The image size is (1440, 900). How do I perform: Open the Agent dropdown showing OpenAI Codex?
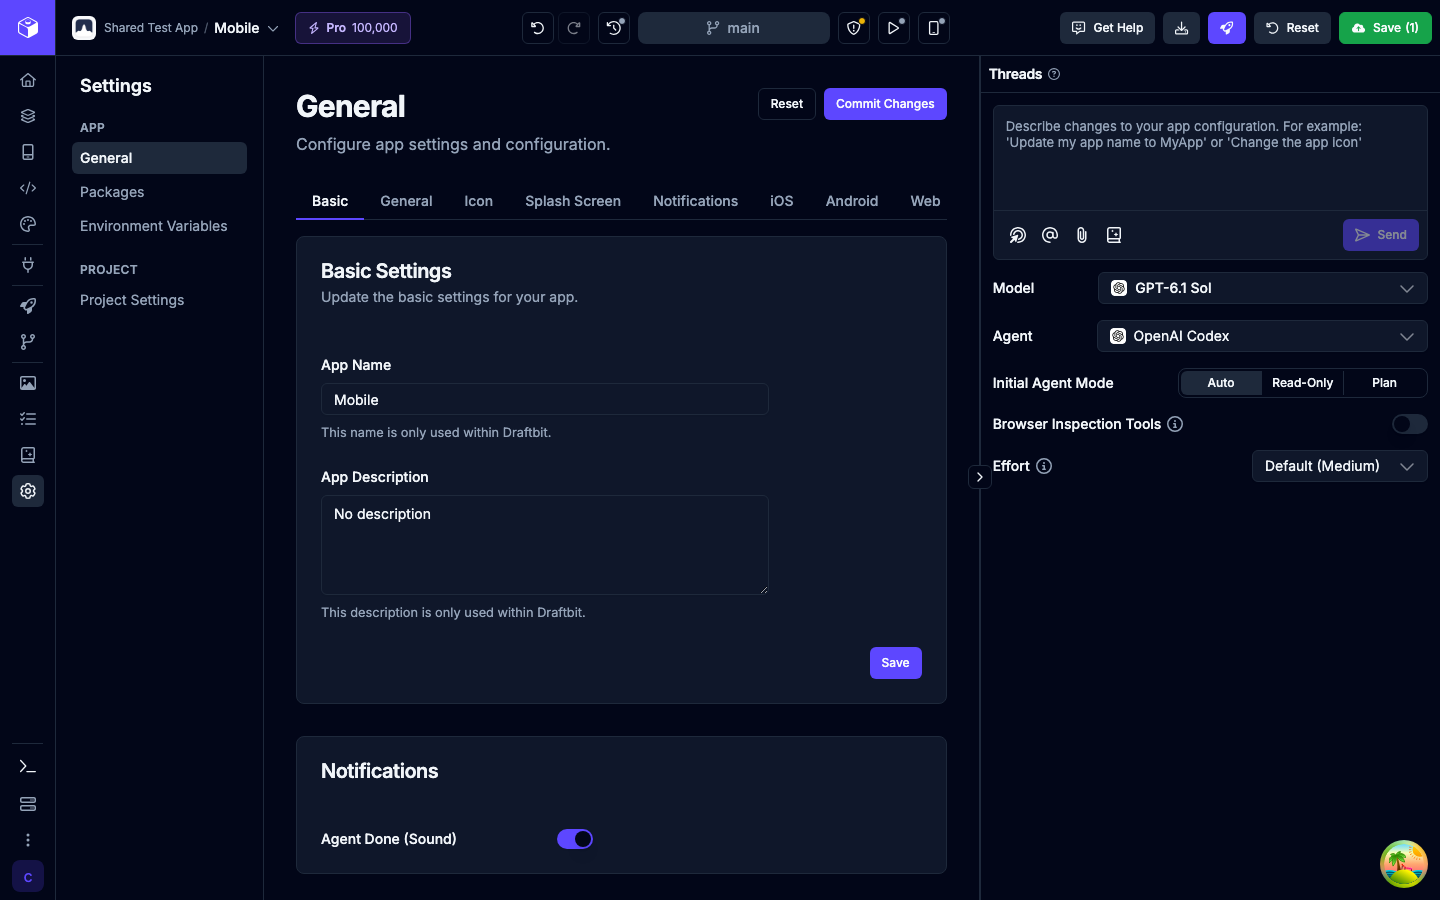(x=1262, y=336)
